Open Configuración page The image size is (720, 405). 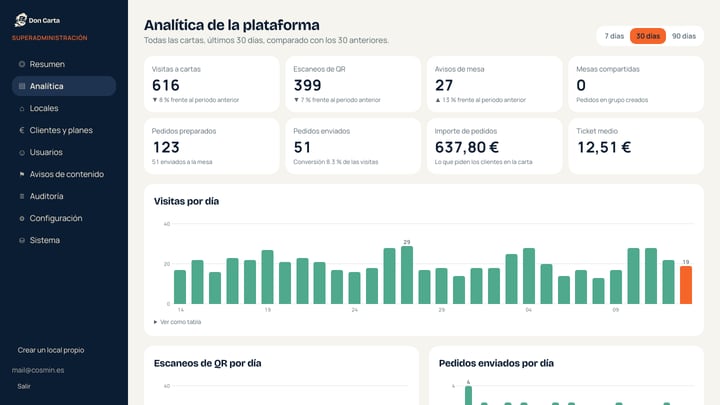(x=64, y=218)
